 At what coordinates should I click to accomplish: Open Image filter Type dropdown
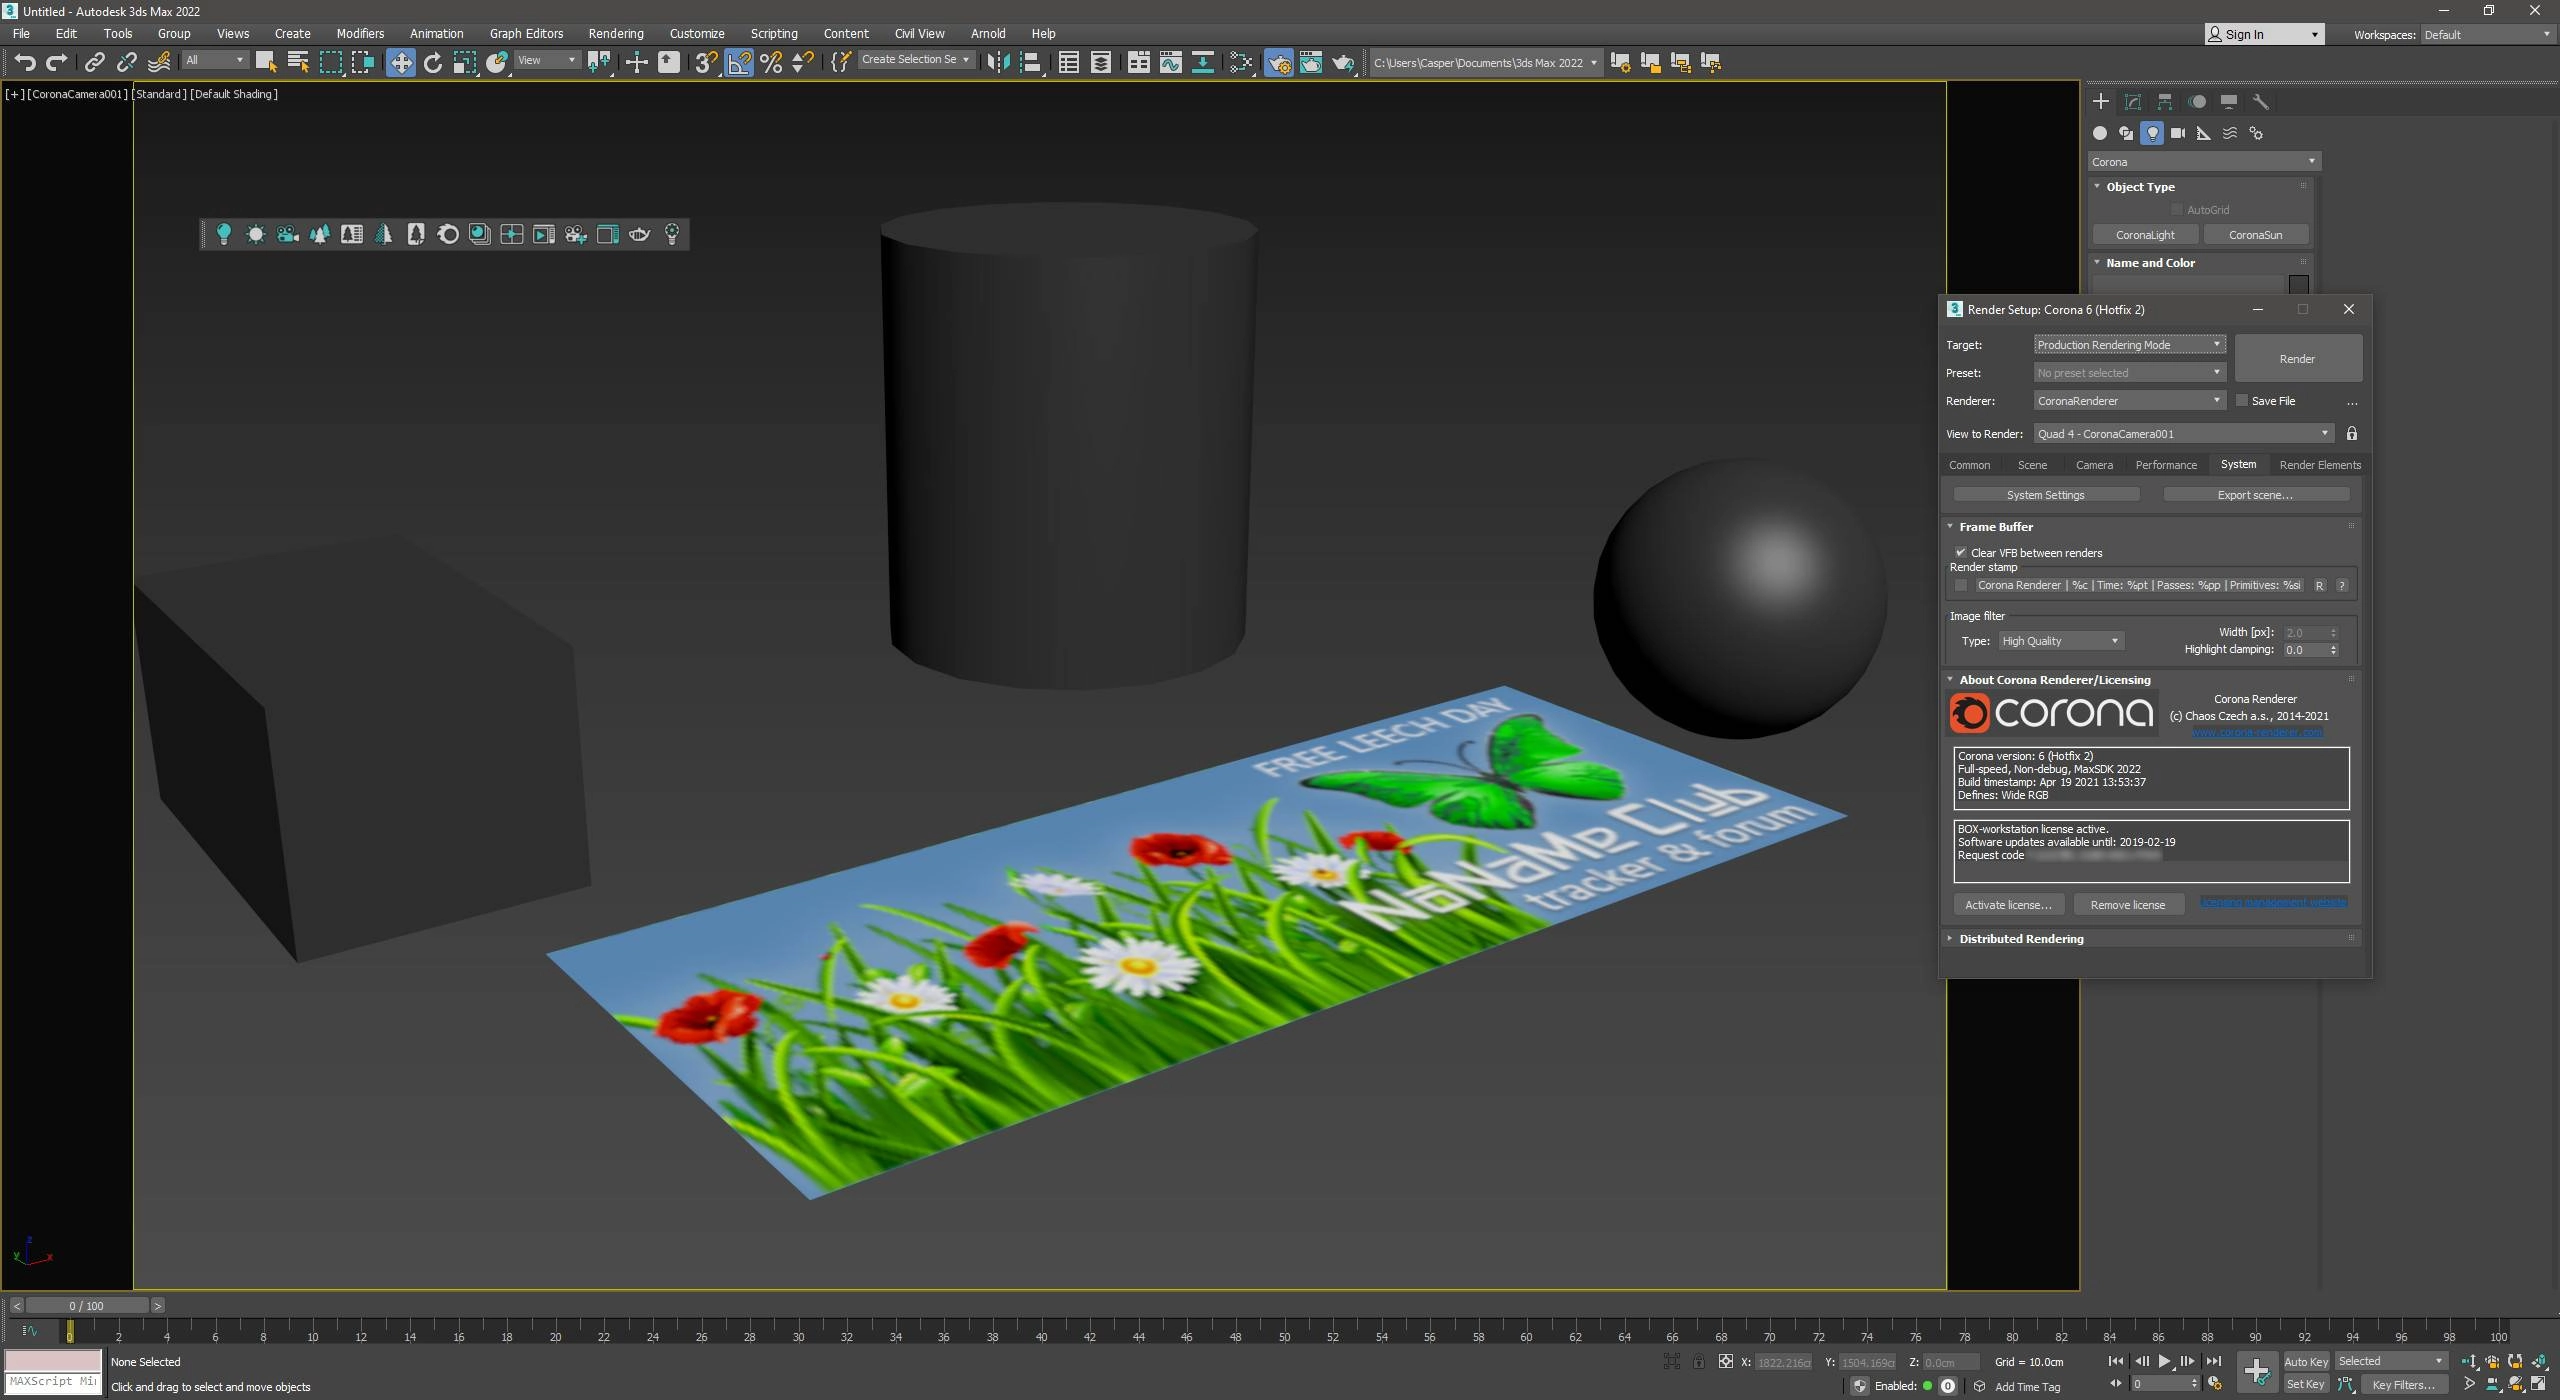click(x=2060, y=641)
